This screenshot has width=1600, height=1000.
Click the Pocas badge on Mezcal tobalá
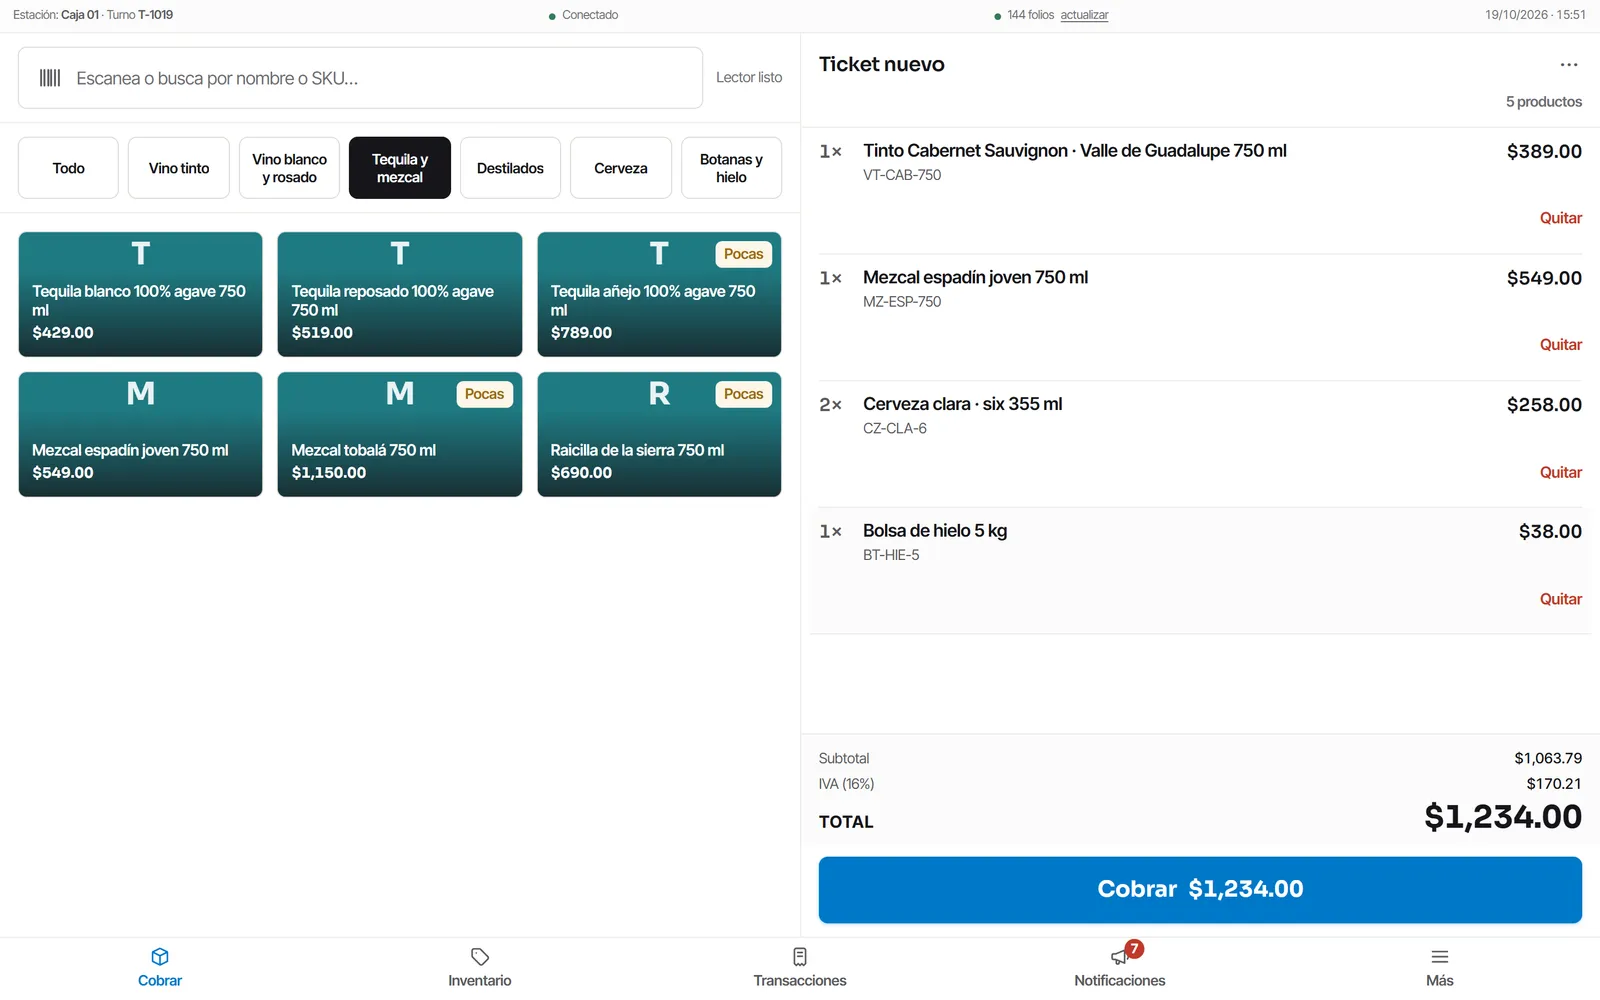coord(485,394)
